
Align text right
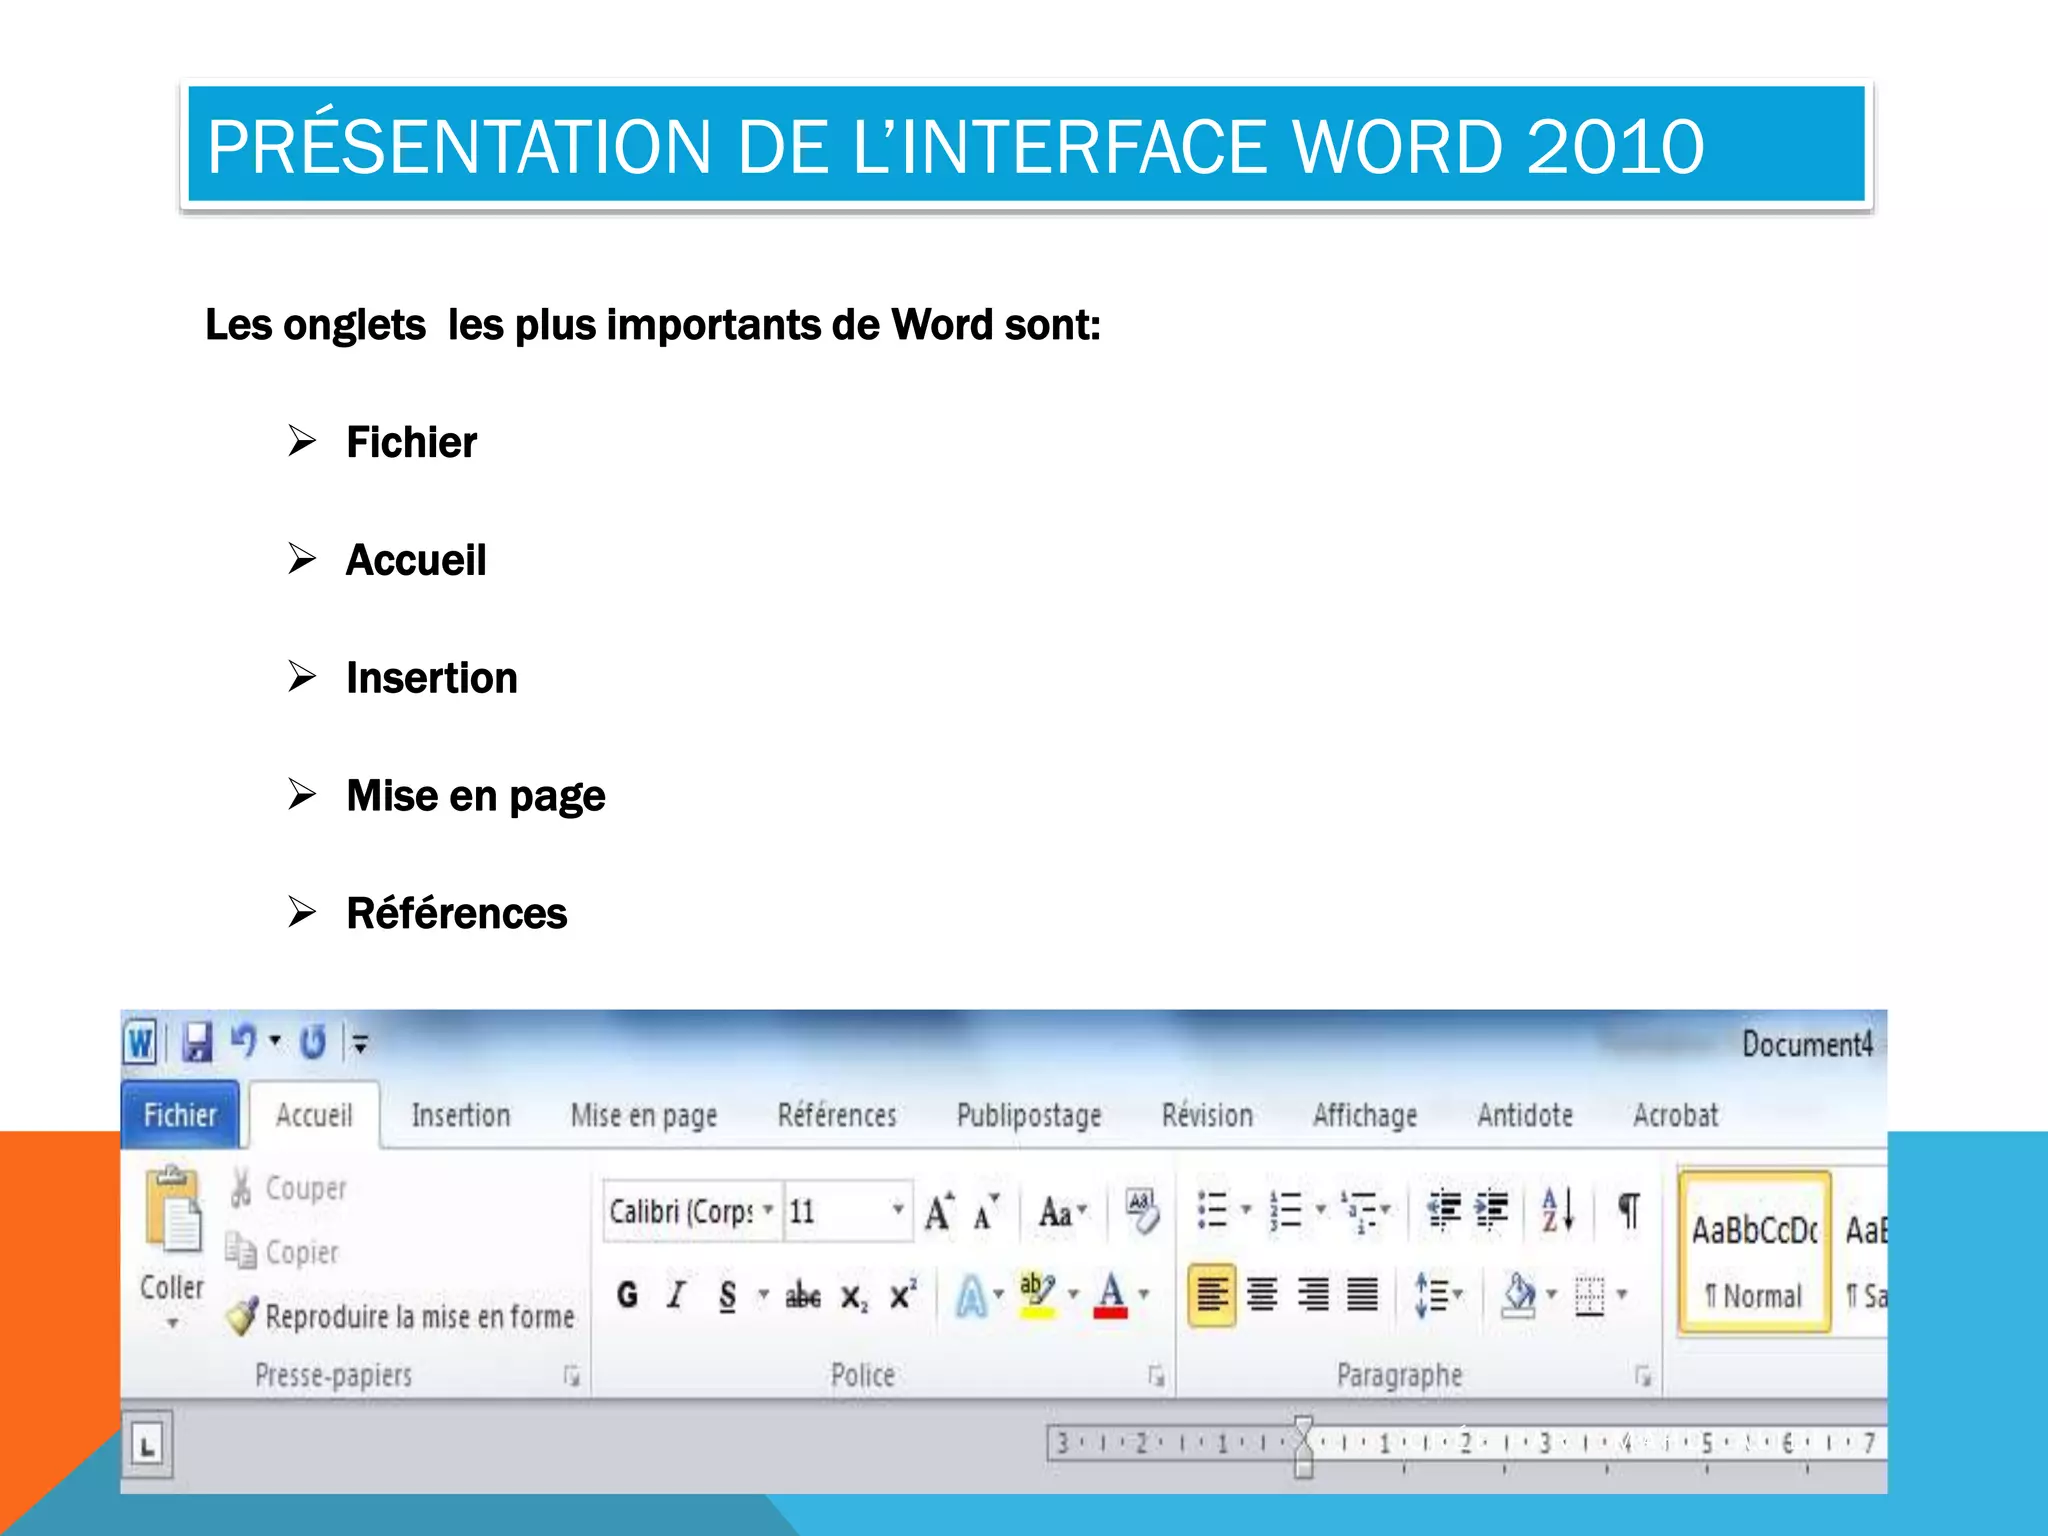pyautogui.click(x=1313, y=1295)
